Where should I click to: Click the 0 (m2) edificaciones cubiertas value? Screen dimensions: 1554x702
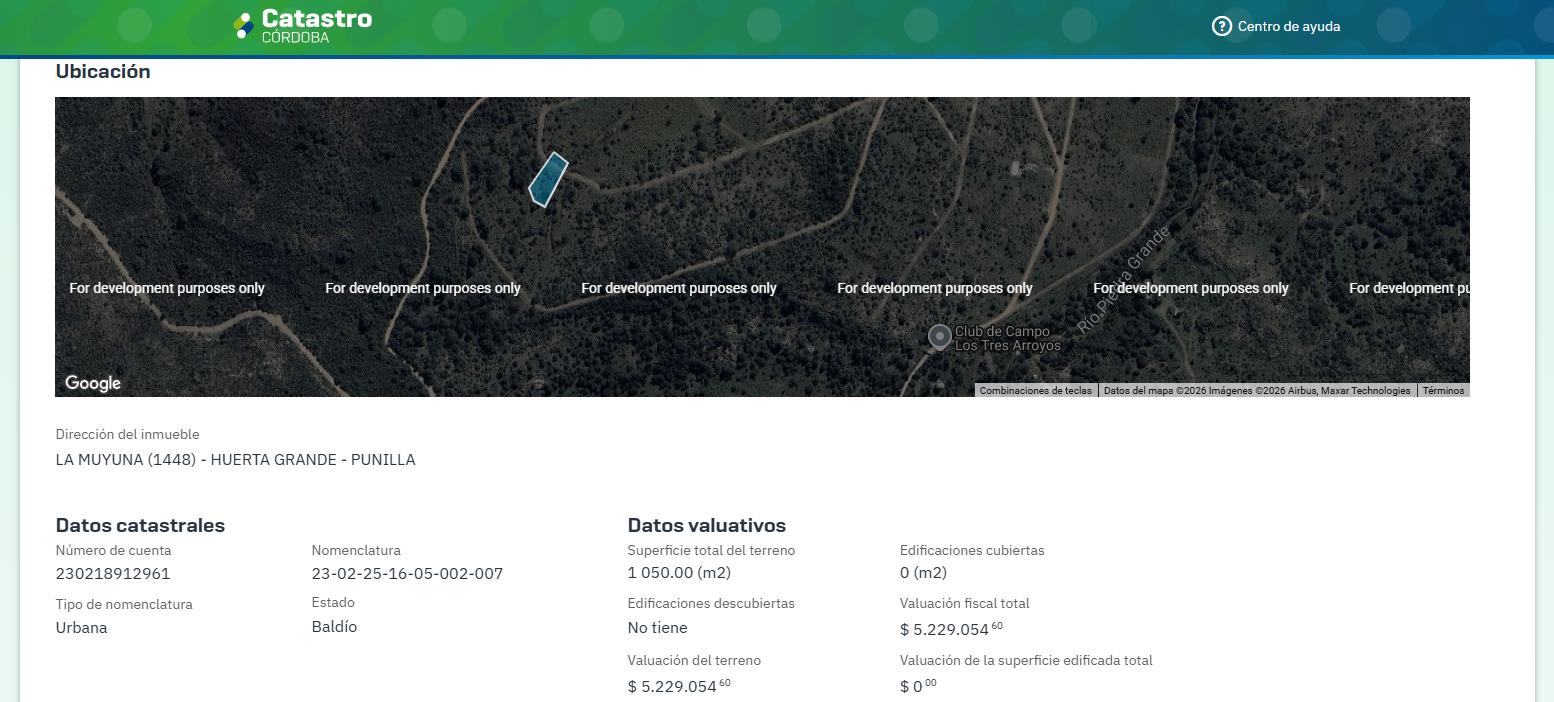[x=923, y=573]
